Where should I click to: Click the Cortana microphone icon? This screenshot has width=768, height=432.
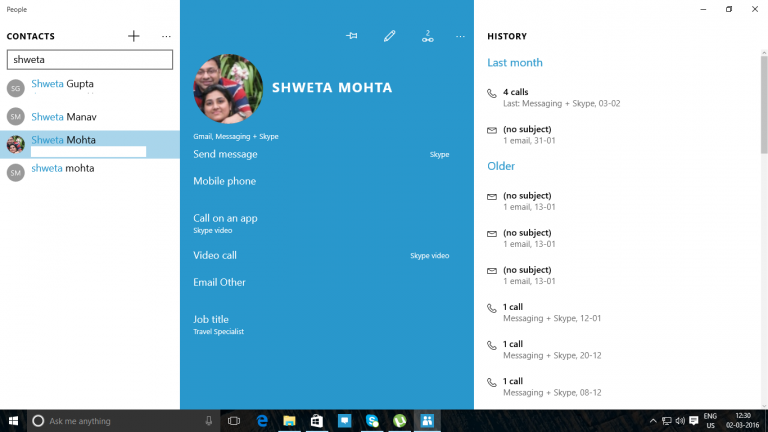[209, 421]
